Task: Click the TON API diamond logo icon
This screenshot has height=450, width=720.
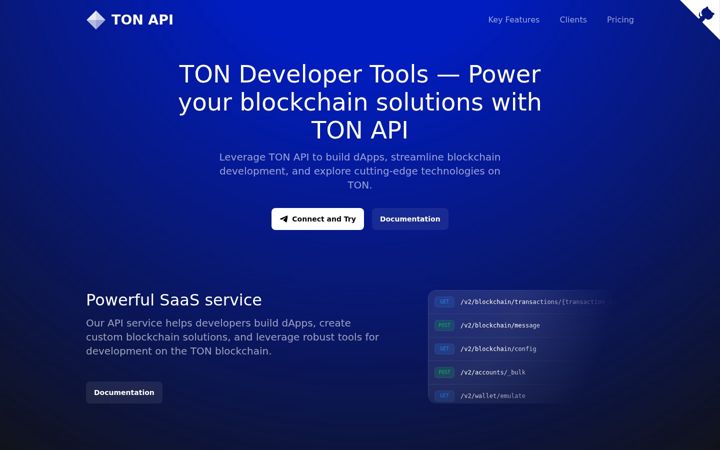Action: [x=96, y=20]
